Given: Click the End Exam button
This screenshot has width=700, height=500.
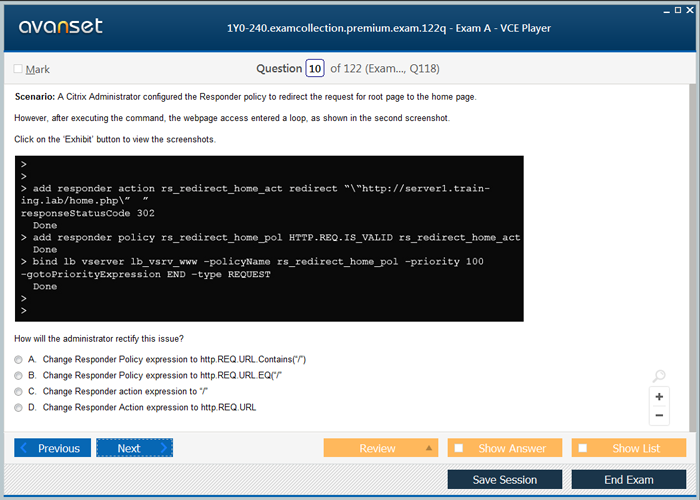Looking at the screenshot, I should click(629, 480).
